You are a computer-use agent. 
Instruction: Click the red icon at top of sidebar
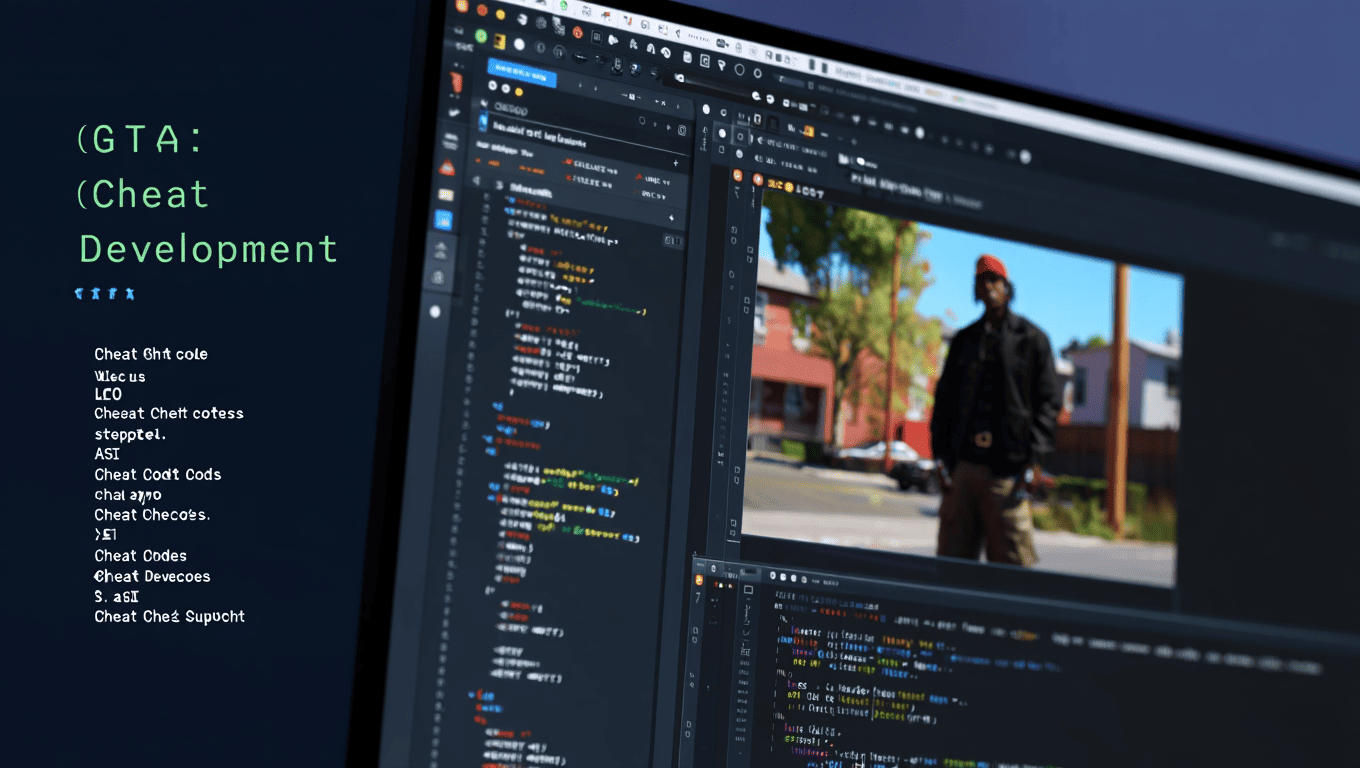click(x=457, y=82)
